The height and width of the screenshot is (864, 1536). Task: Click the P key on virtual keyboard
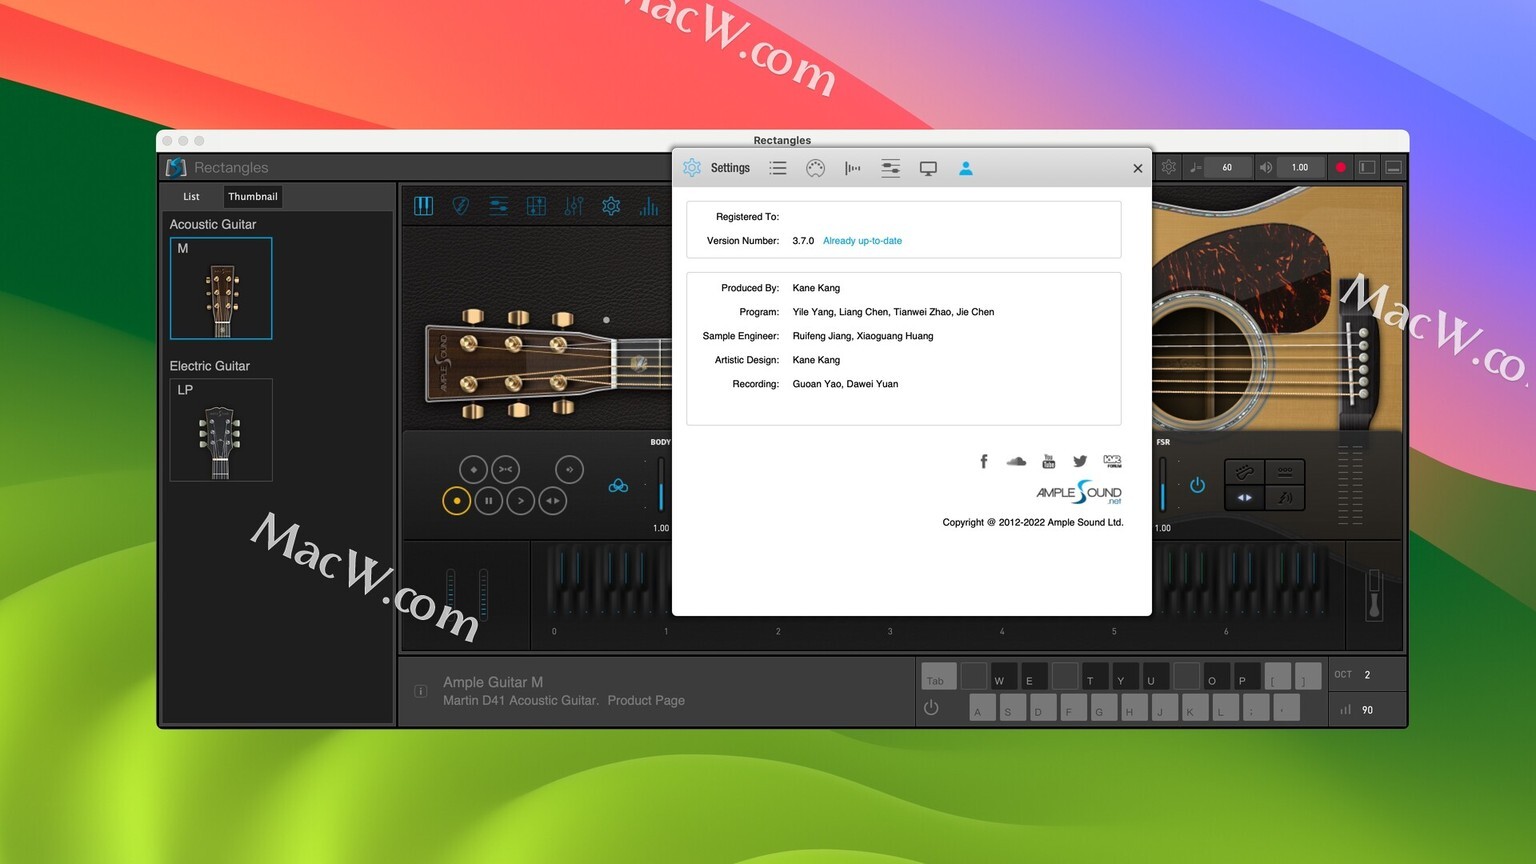pyautogui.click(x=1247, y=676)
